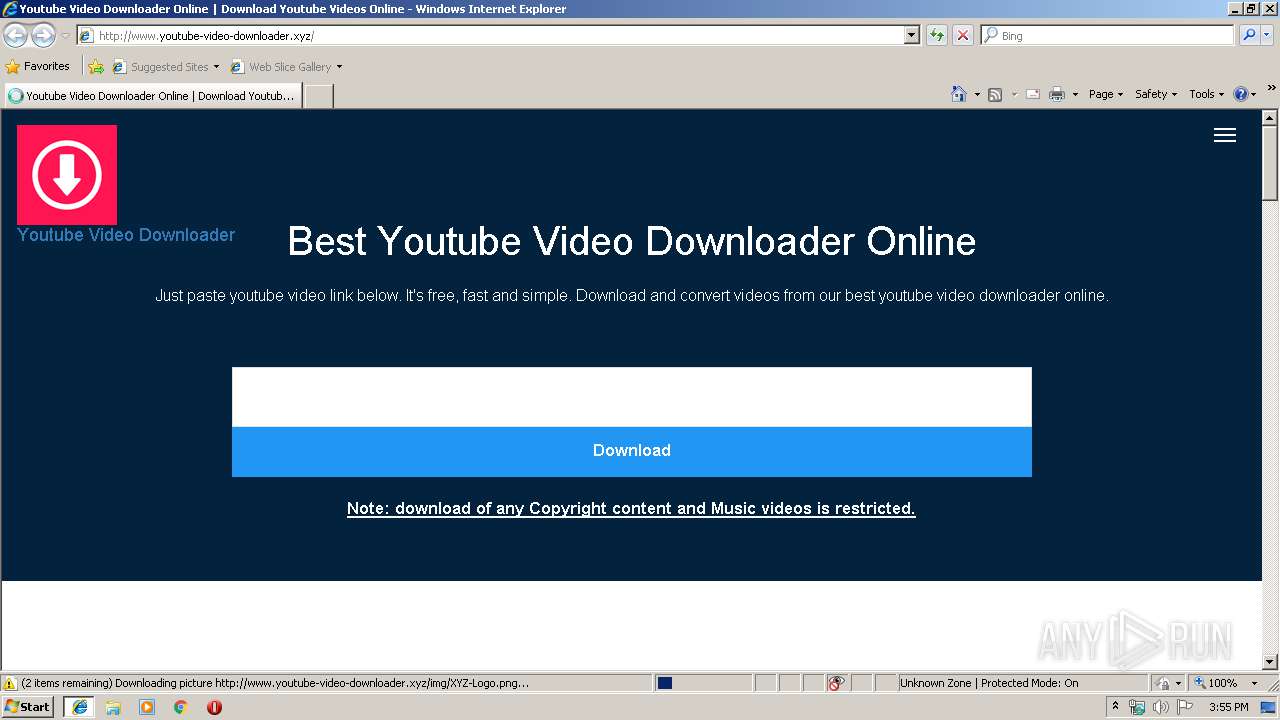This screenshot has width=1280, height=720.
Task: Click Unknown Zone Protected Mode text
Action: 989,683
